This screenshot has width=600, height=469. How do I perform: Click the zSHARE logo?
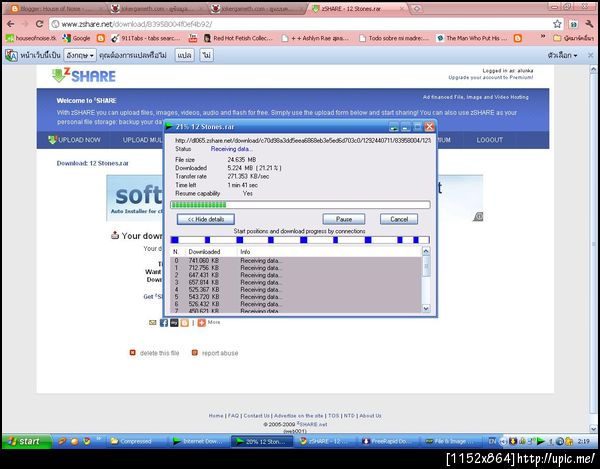point(84,75)
